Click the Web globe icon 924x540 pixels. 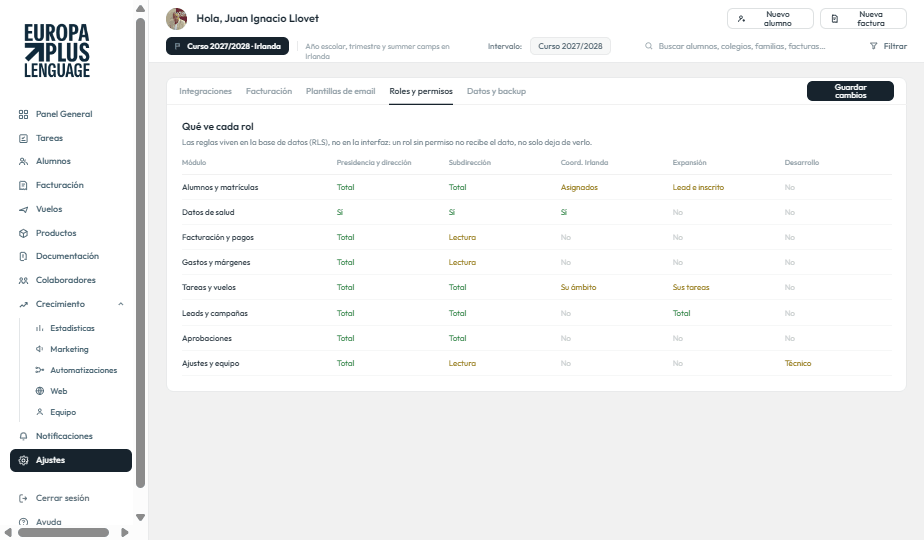tap(39, 391)
